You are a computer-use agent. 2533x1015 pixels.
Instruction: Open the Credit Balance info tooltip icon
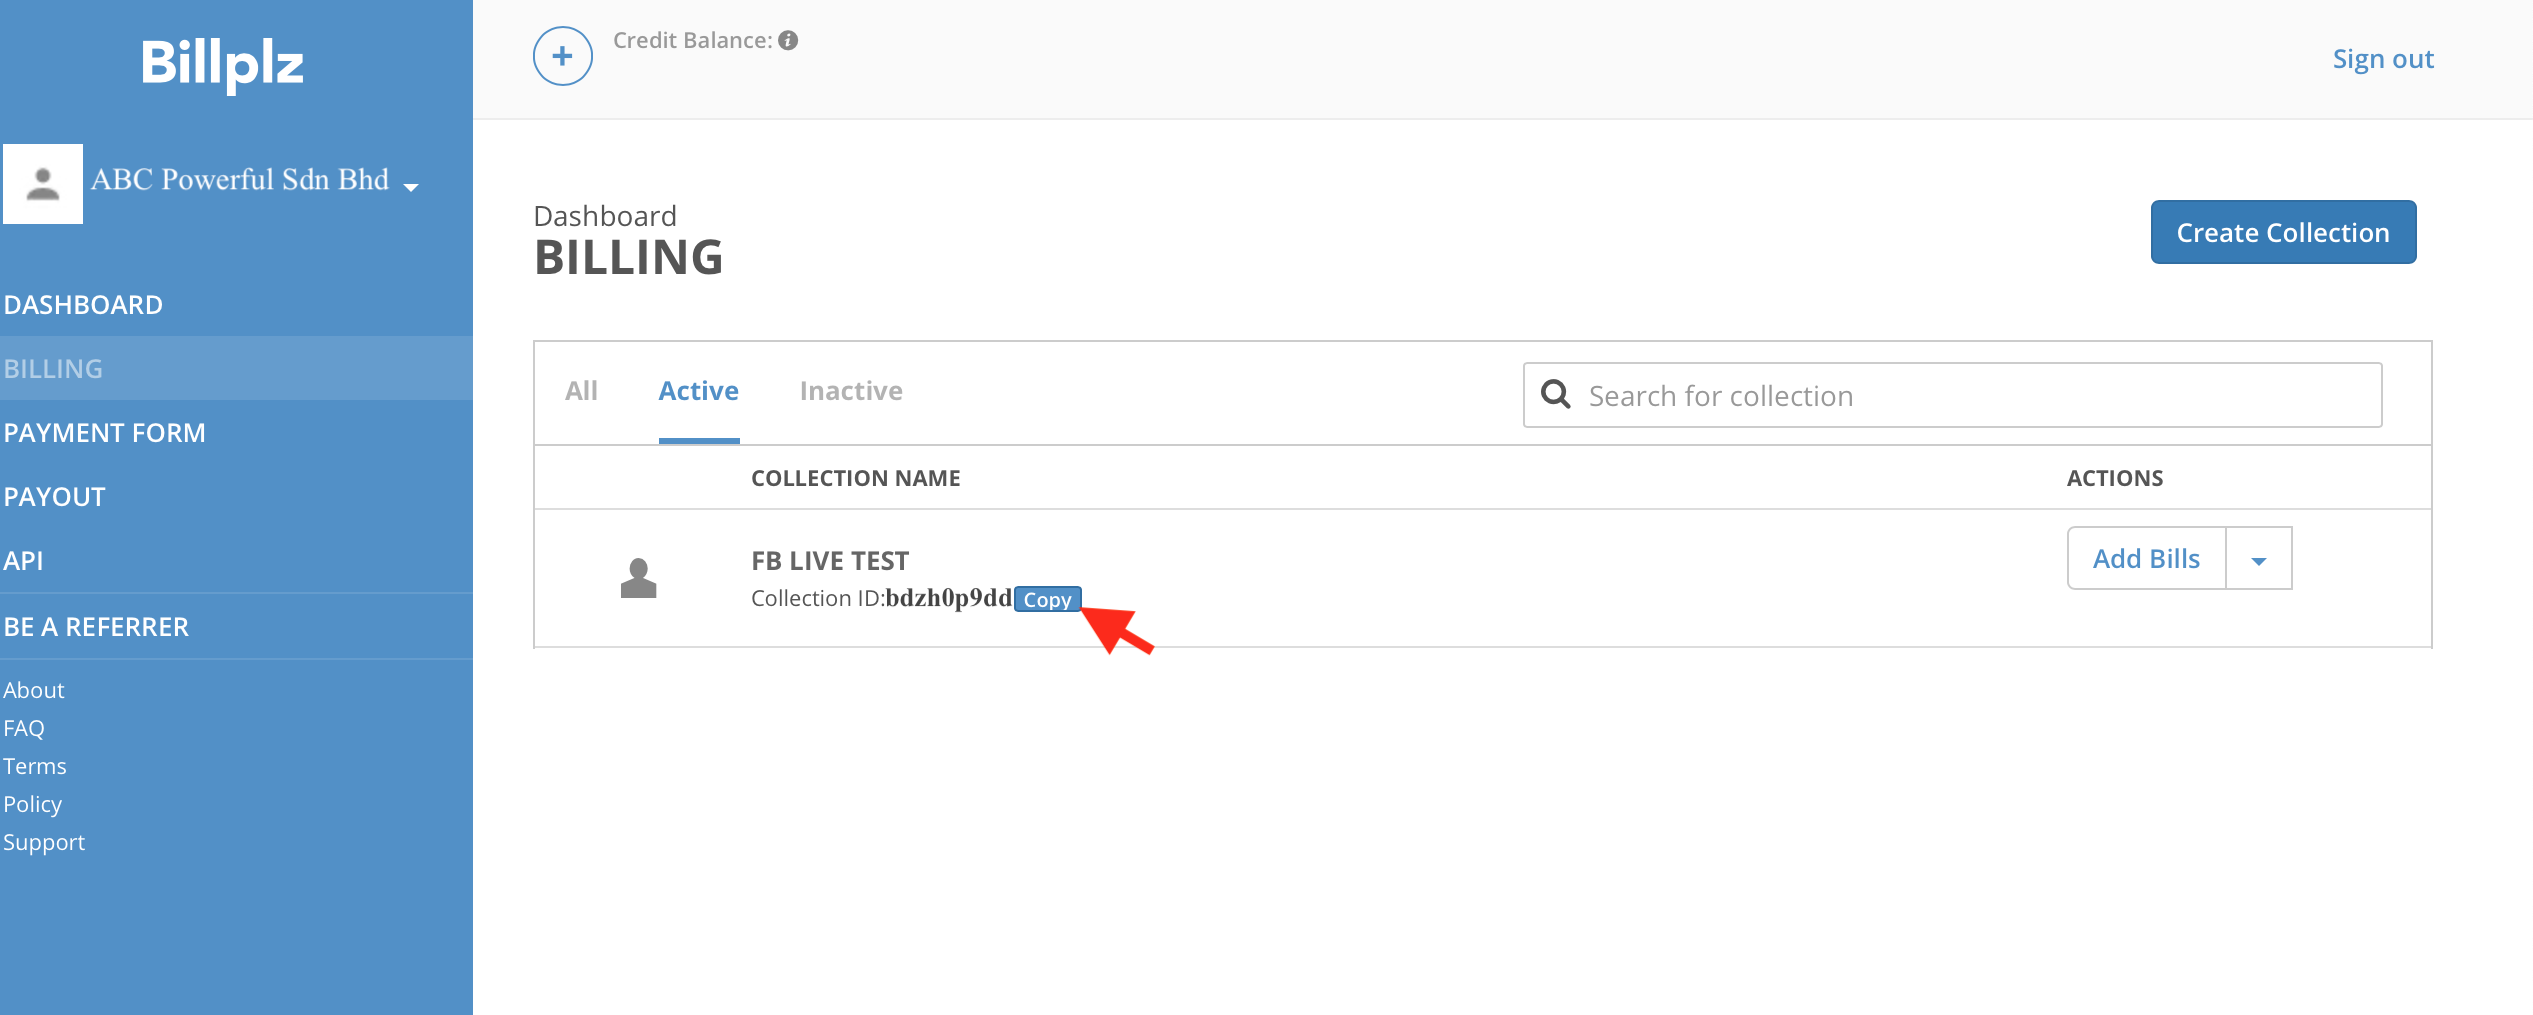coord(787,41)
